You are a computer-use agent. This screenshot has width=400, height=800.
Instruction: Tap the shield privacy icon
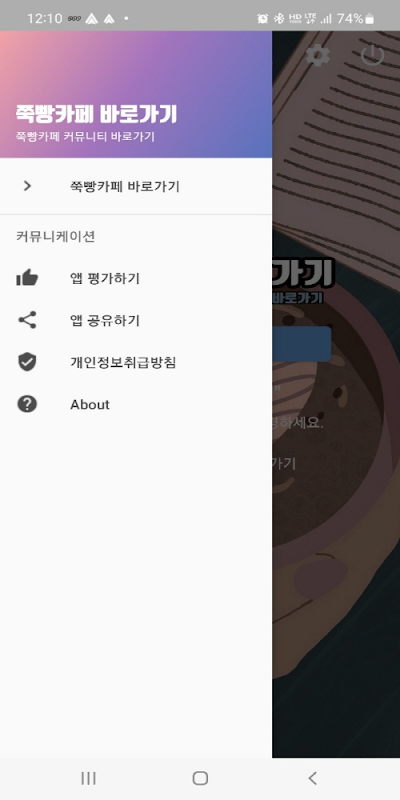coord(27,362)
